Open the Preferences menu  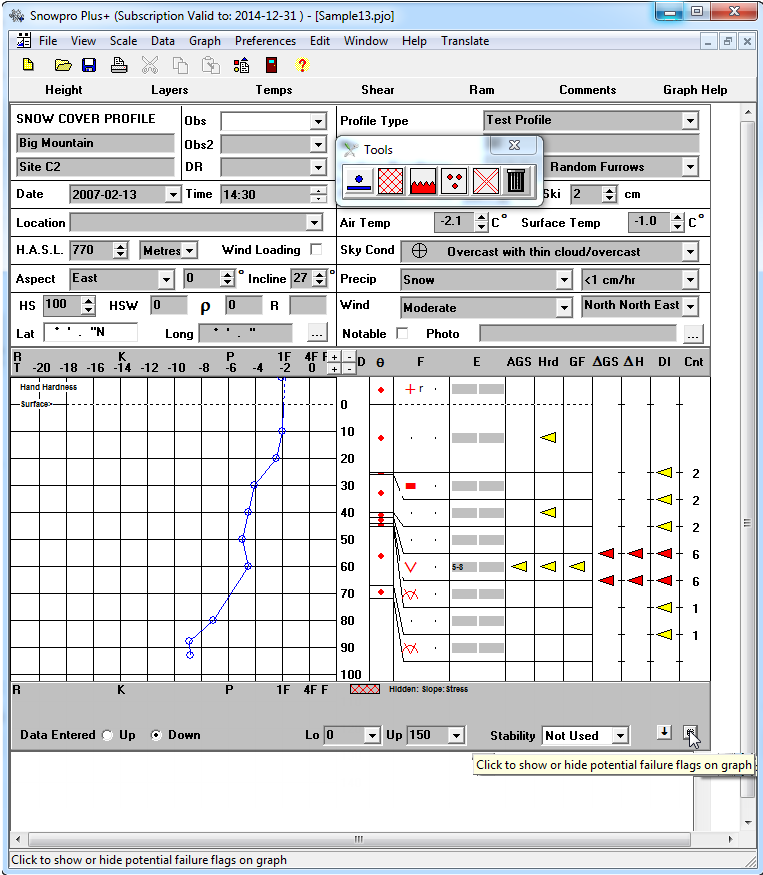(265, 41)
